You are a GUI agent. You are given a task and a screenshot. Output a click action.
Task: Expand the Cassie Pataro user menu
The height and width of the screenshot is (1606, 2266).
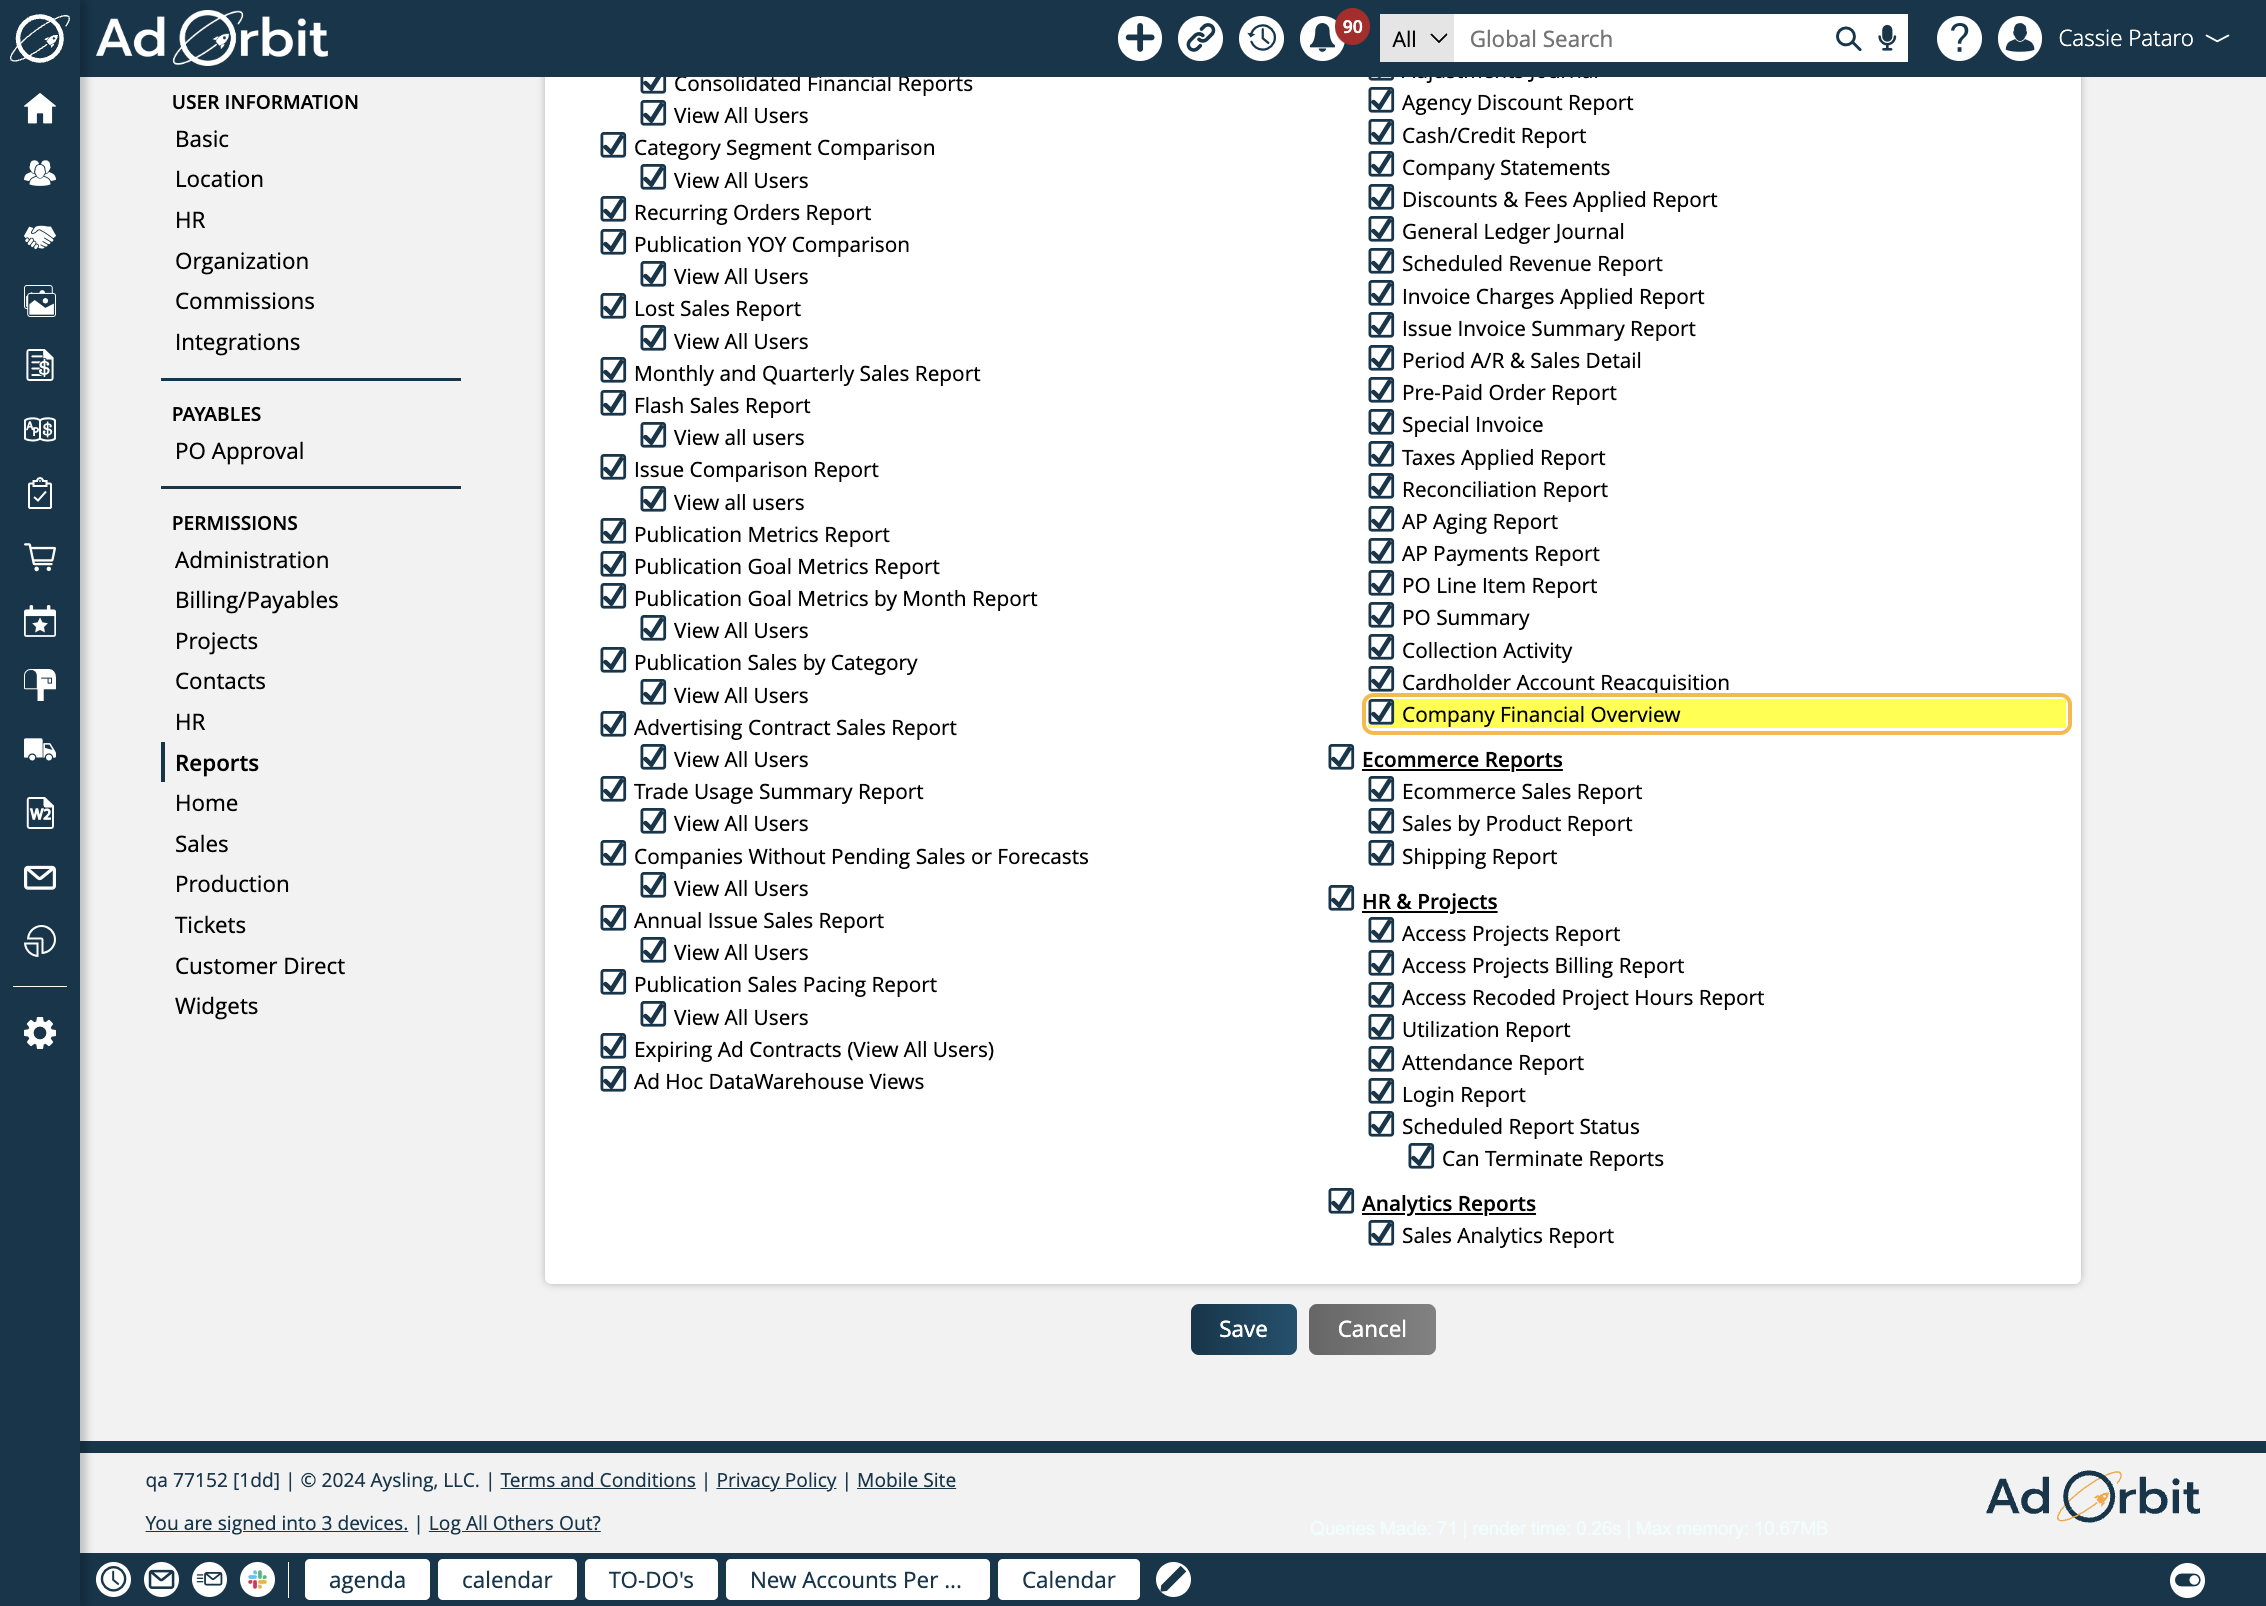pyautogui.click(x=2143, y=39)
